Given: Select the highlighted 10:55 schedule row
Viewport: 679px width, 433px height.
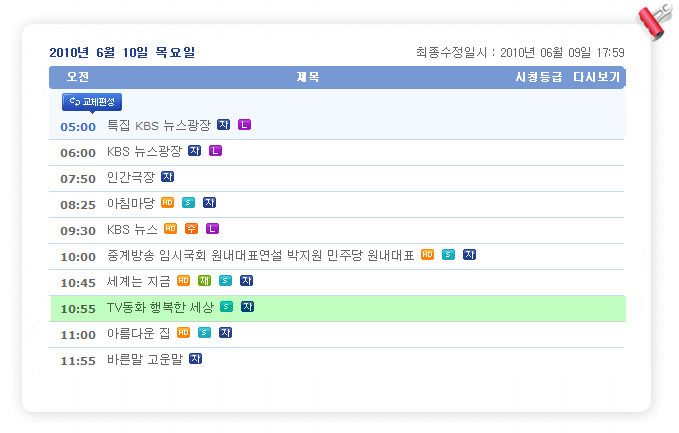Looking at the screenshot, I should click(x=338, y=308).
